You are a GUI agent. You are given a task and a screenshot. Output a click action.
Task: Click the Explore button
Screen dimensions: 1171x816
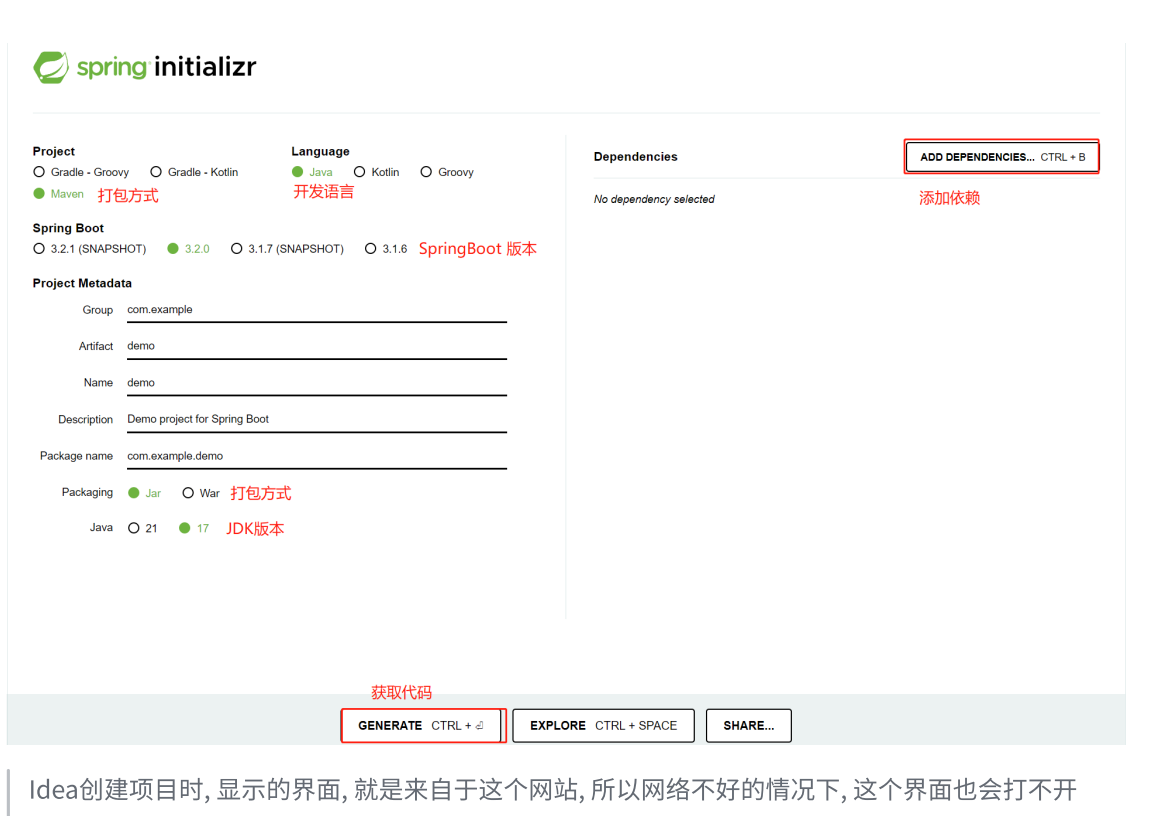click(603, 726)
